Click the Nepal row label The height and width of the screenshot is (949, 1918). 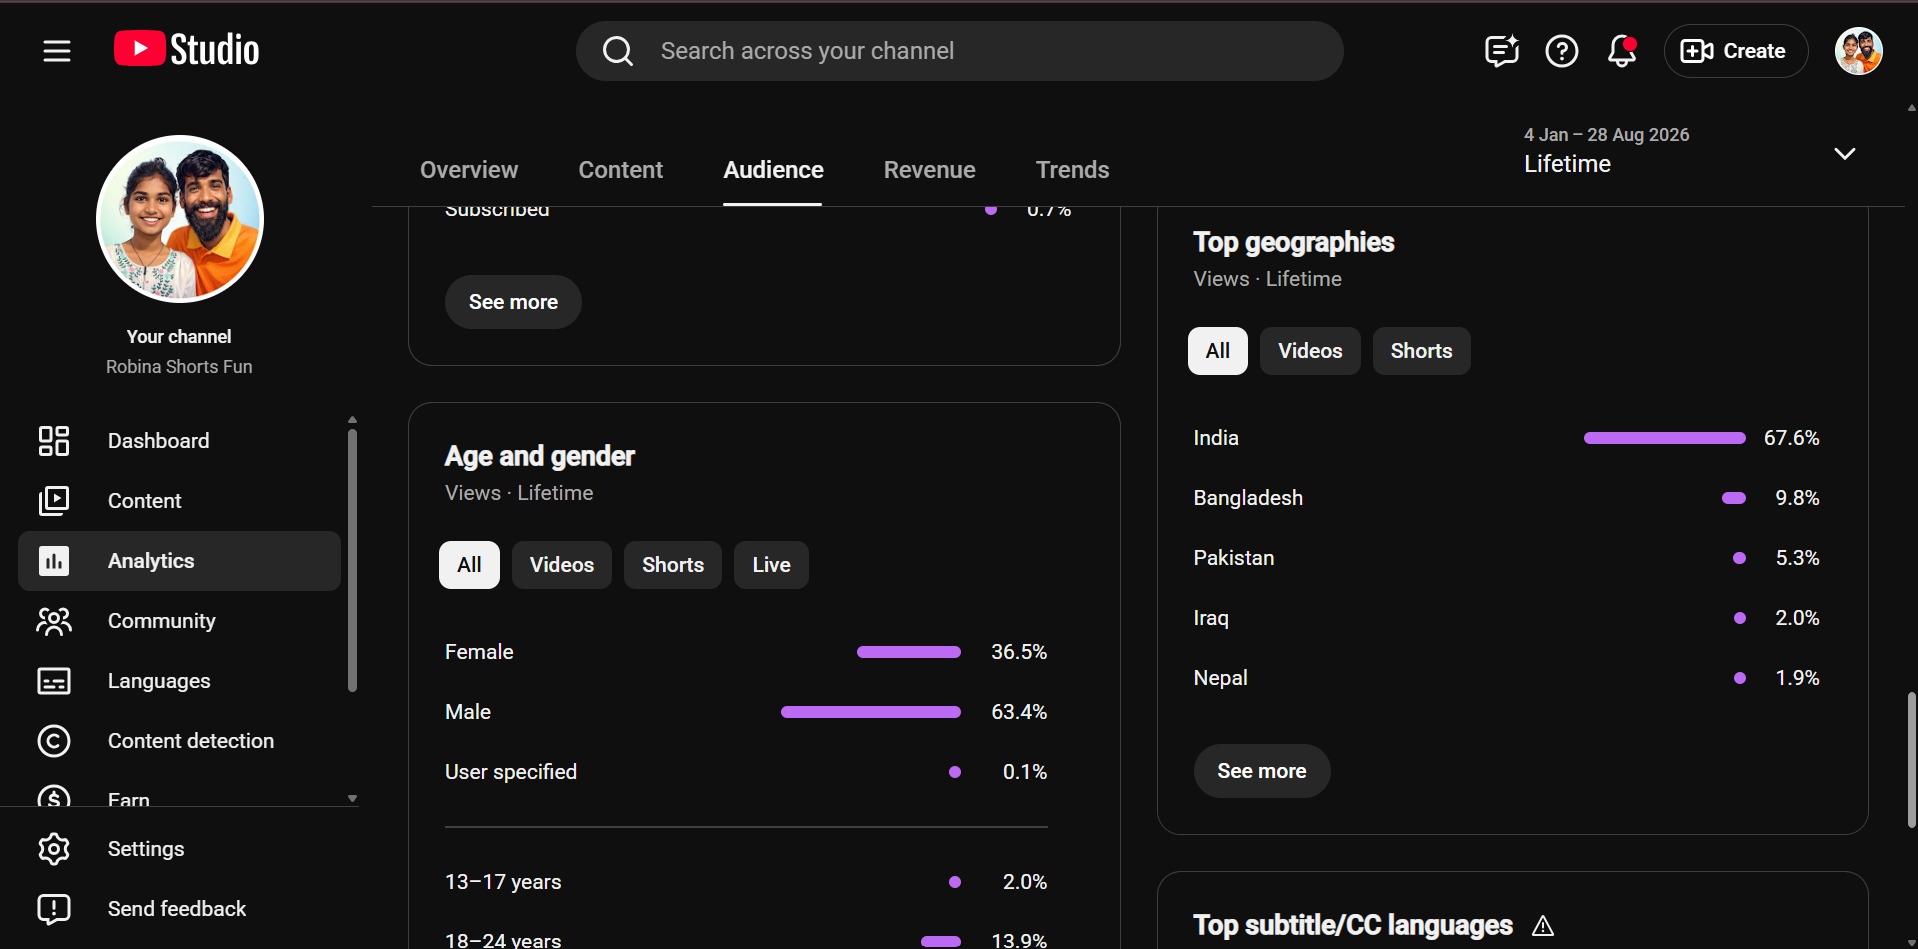coord(1220,678)
